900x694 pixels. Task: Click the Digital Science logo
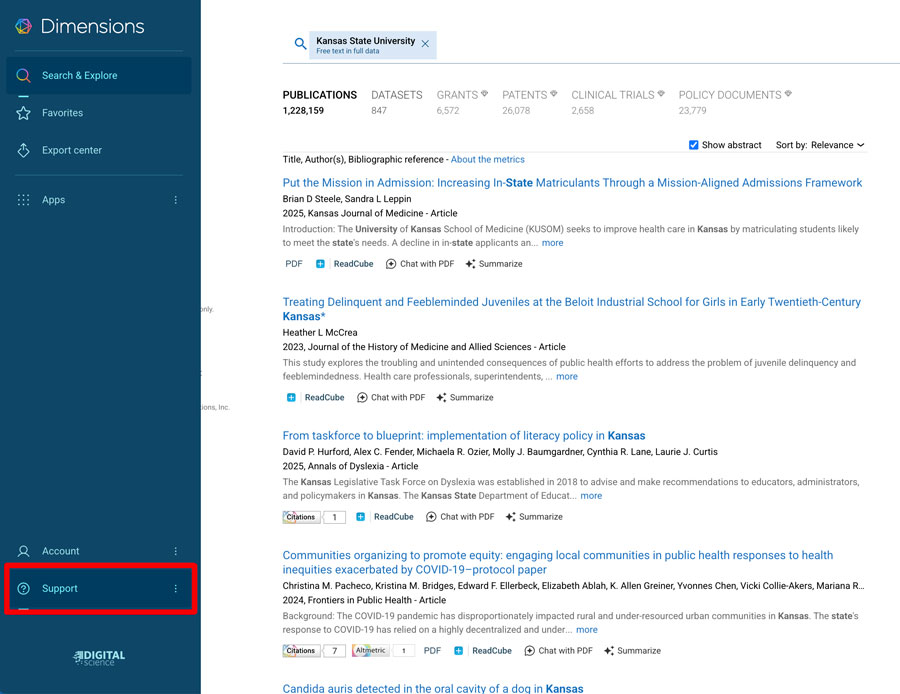[x=100, y=657]
